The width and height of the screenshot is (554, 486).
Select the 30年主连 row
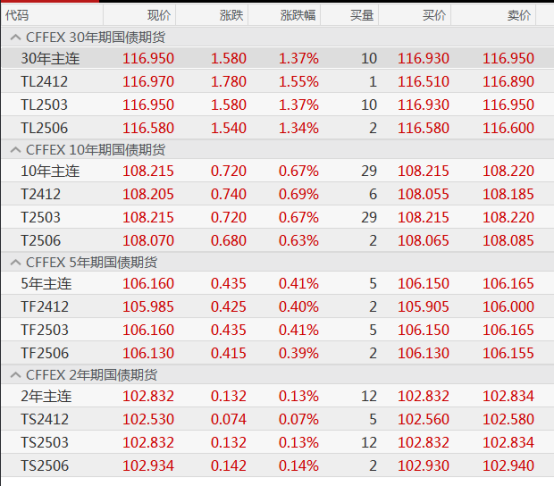(x=277, y=58)
